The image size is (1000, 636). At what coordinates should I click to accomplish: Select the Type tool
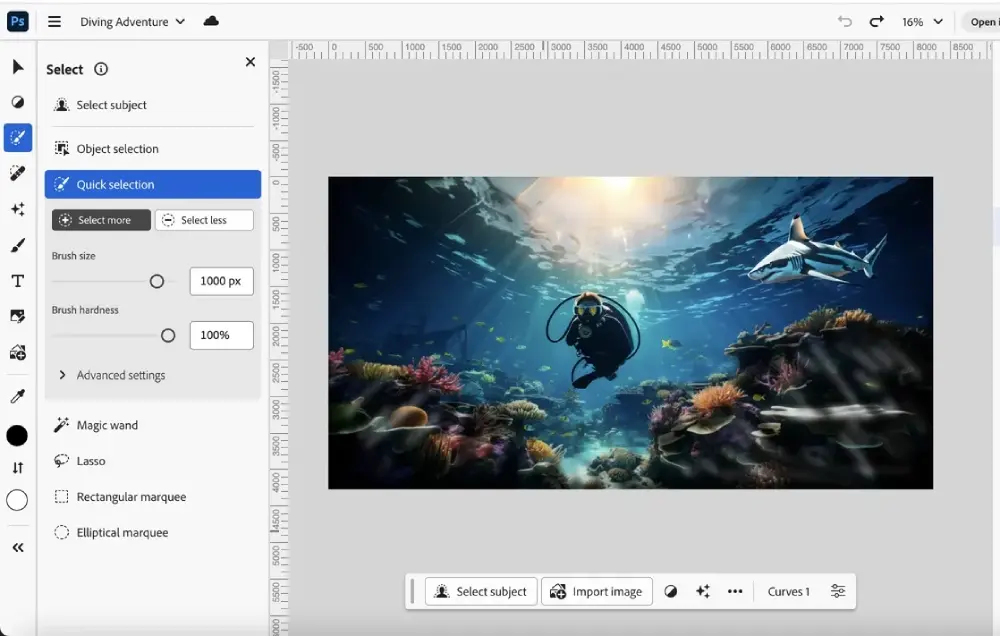[17, 281]
